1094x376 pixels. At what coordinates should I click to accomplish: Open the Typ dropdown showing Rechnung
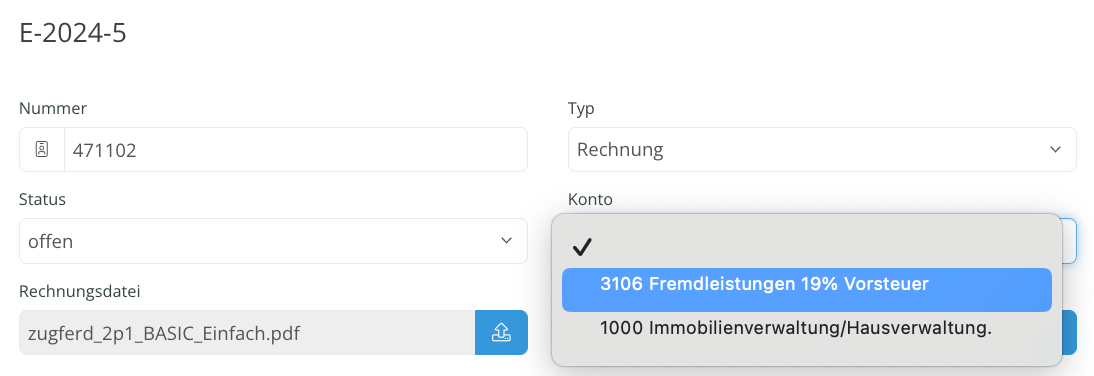tap(822, 149)
